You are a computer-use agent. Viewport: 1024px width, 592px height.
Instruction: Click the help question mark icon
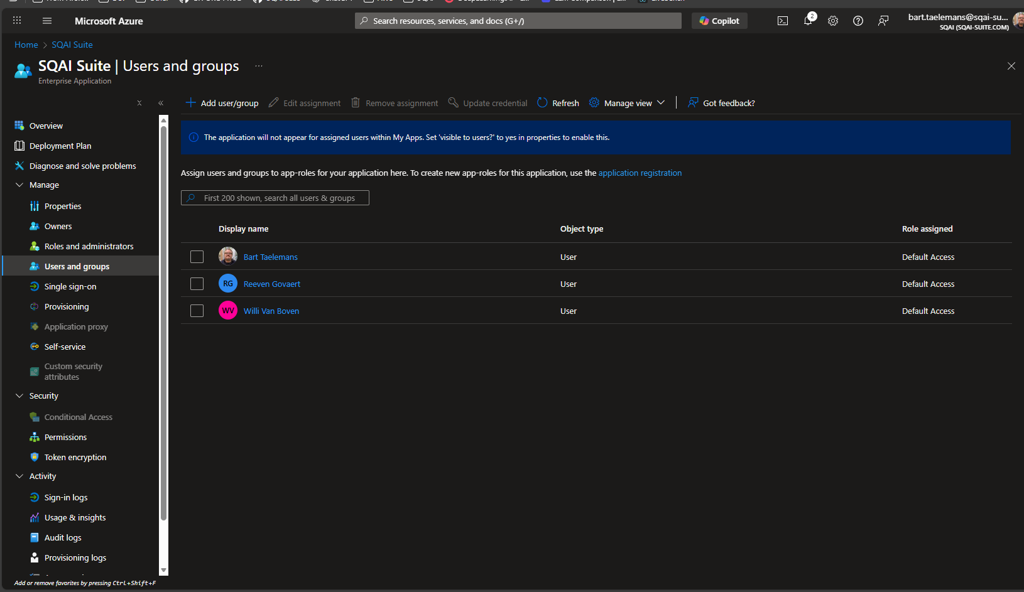coord(858,21)
